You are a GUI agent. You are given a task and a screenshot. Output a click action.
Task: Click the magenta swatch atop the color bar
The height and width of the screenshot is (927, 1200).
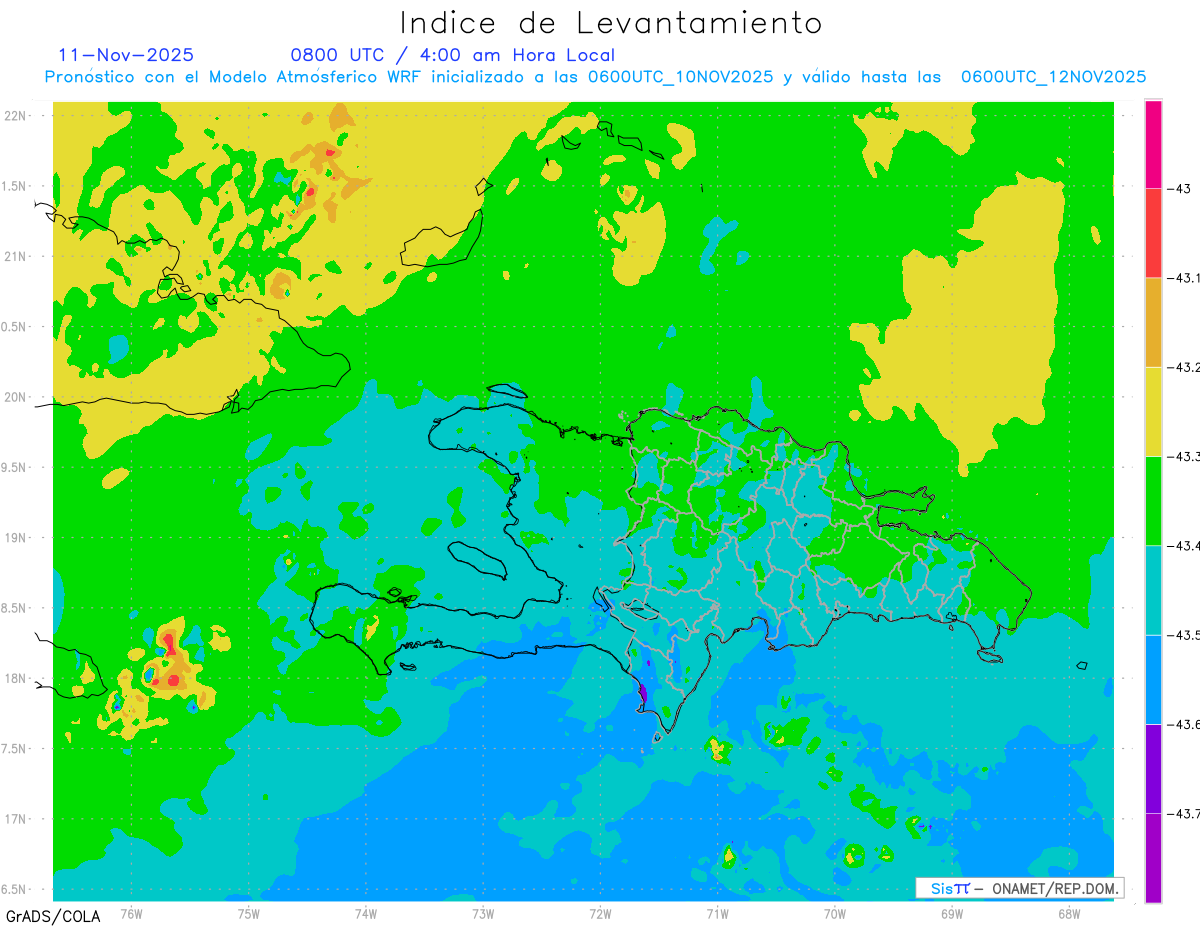pyautogui.click(x=1153, y=144)
